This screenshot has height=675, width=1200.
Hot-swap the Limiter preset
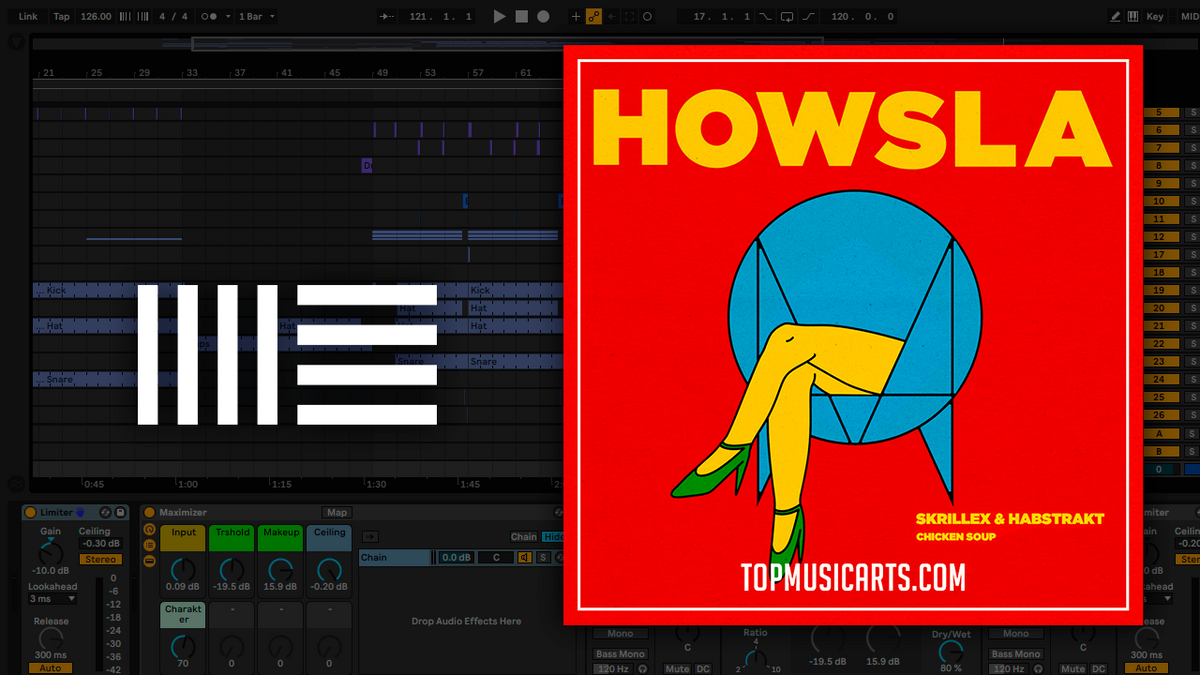106,512
